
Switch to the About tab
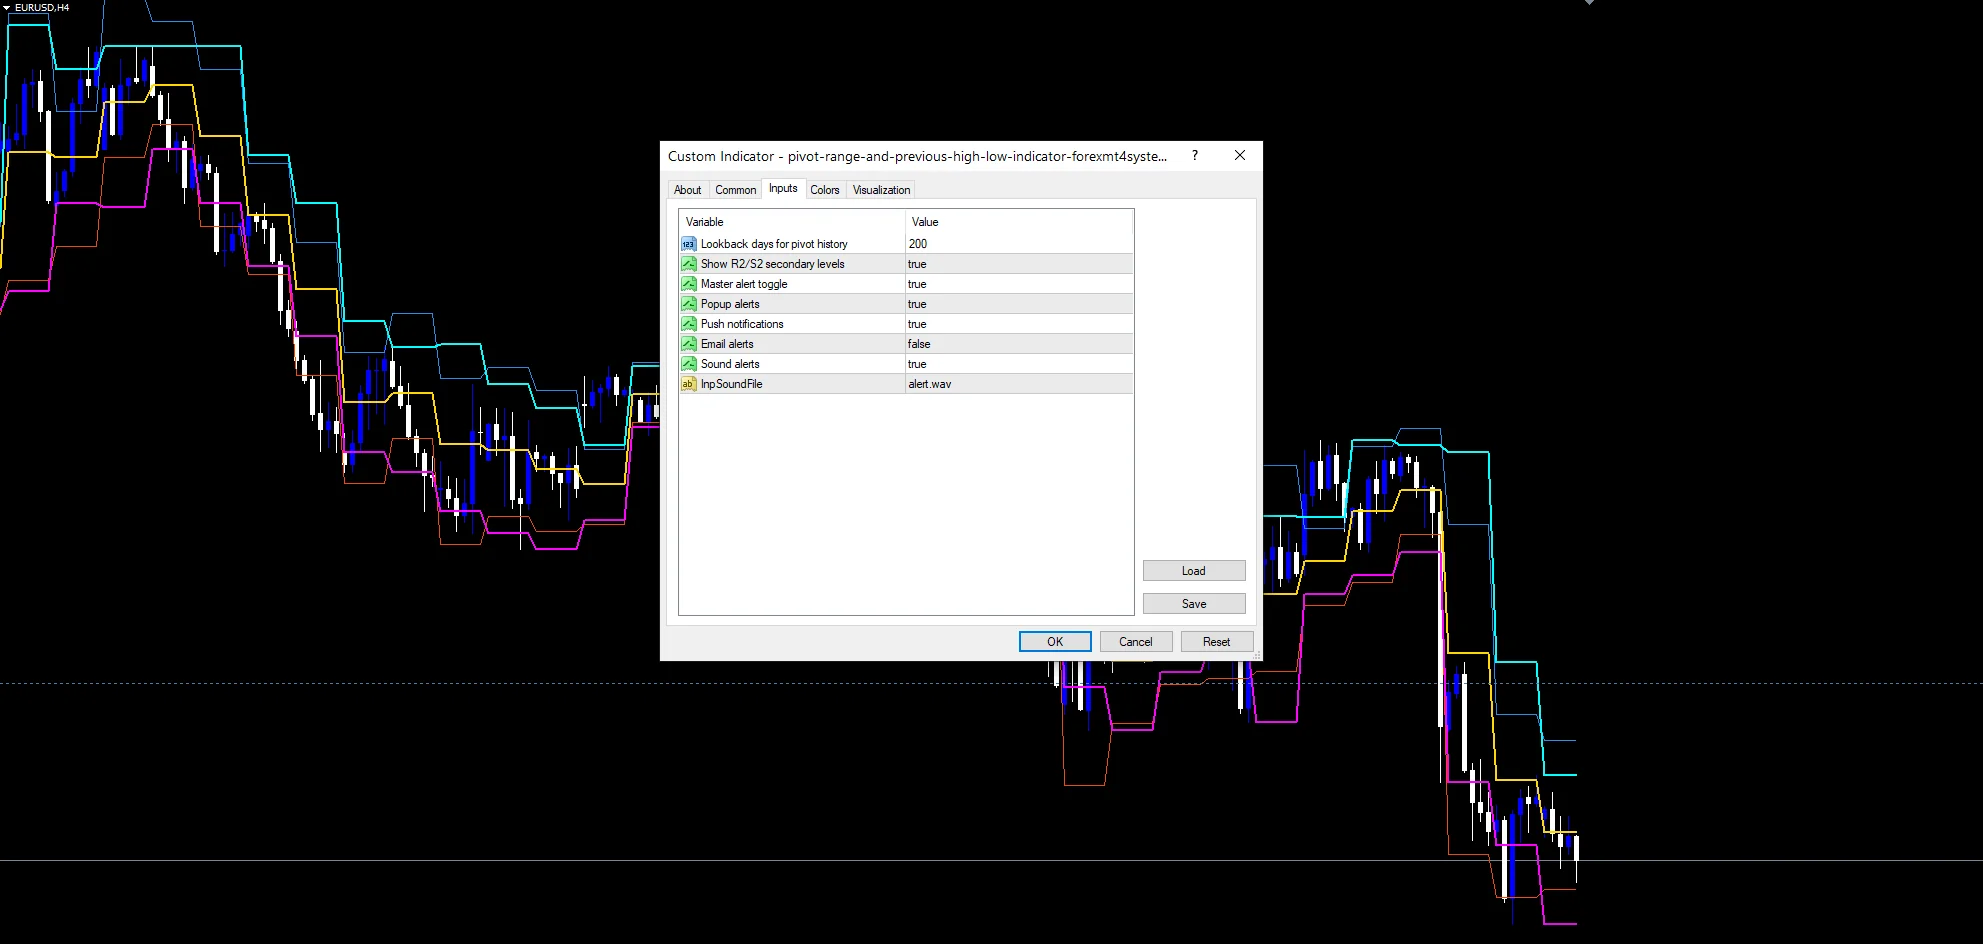688,190
